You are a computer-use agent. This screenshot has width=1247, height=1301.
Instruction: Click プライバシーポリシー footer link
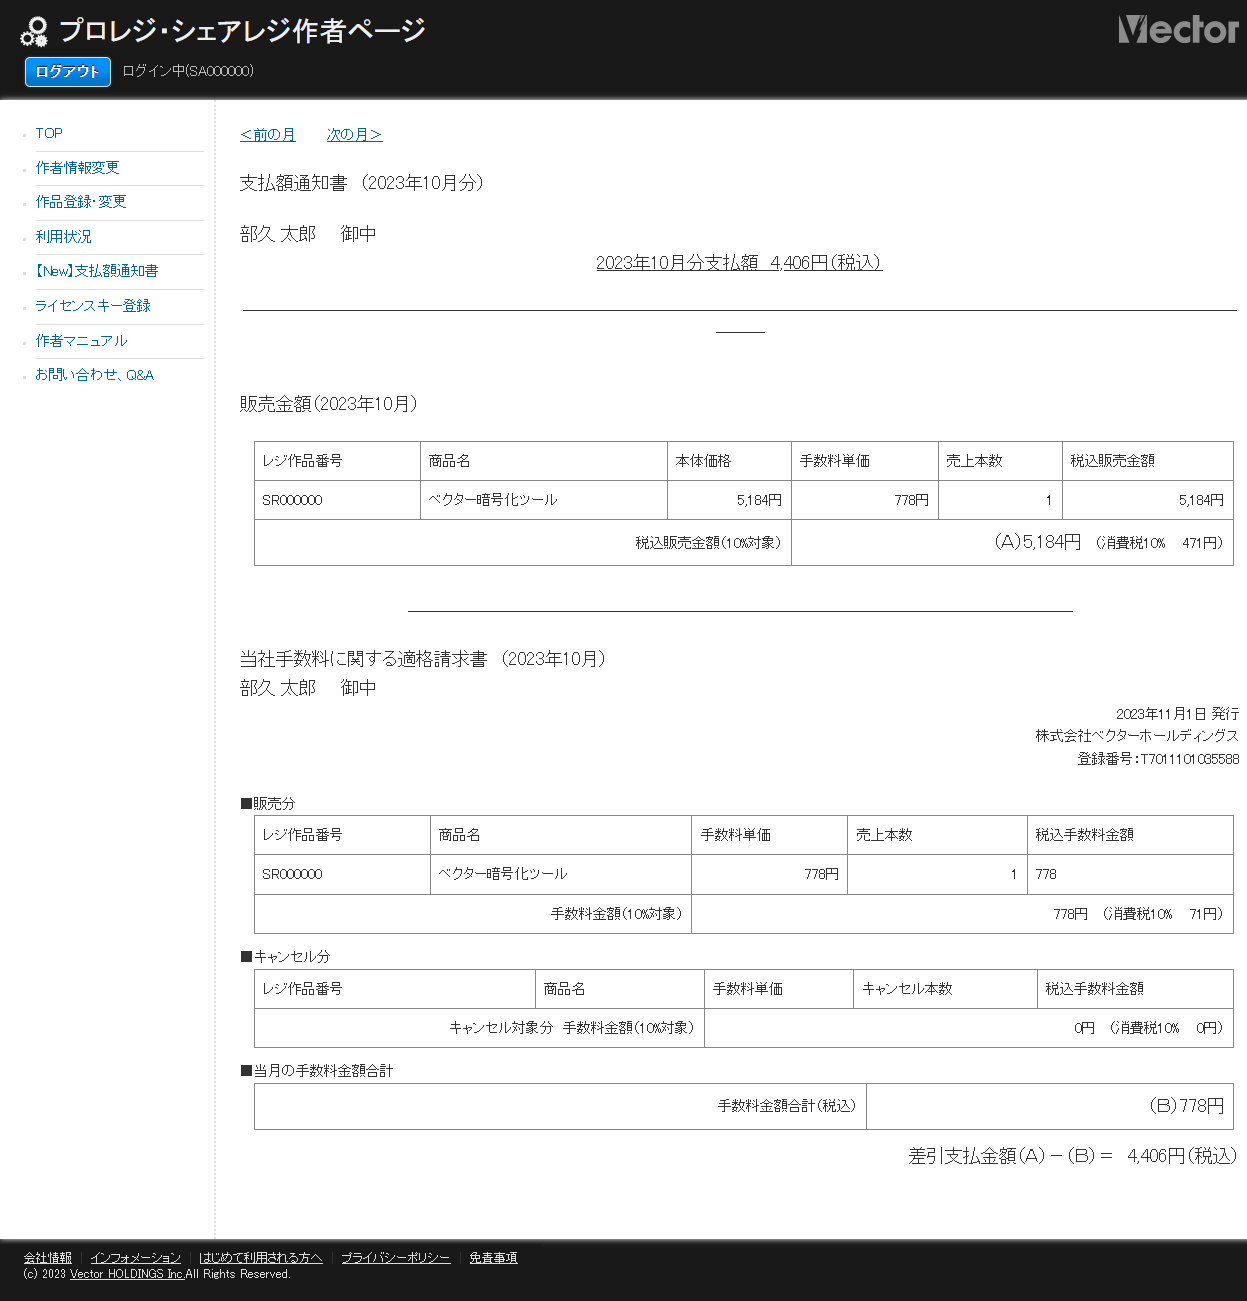(x=395, y=1257)
